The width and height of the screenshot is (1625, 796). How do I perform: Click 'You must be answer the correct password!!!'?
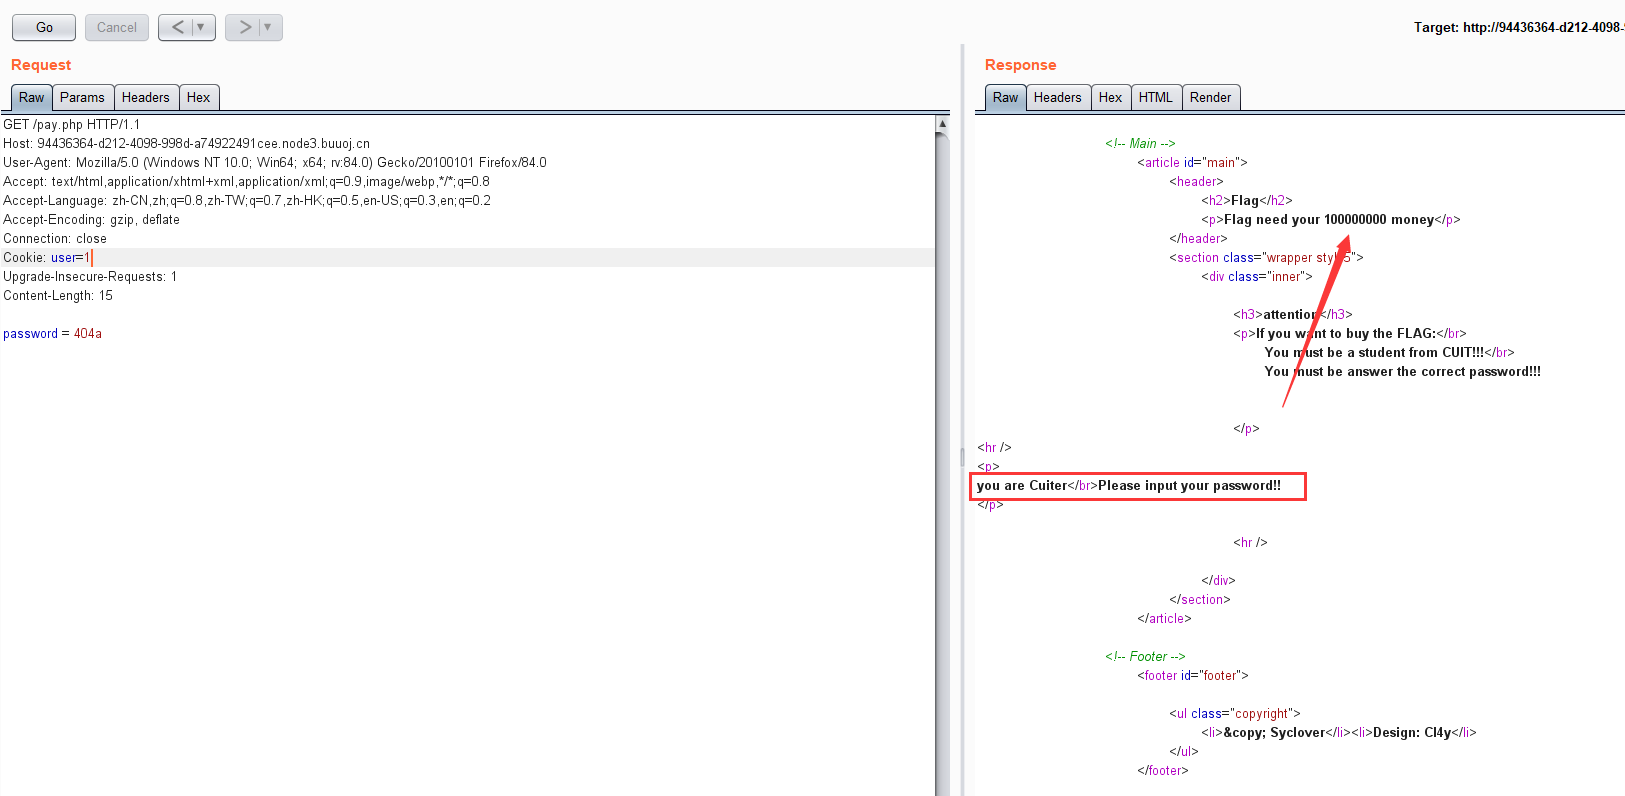pos(1402,371)
